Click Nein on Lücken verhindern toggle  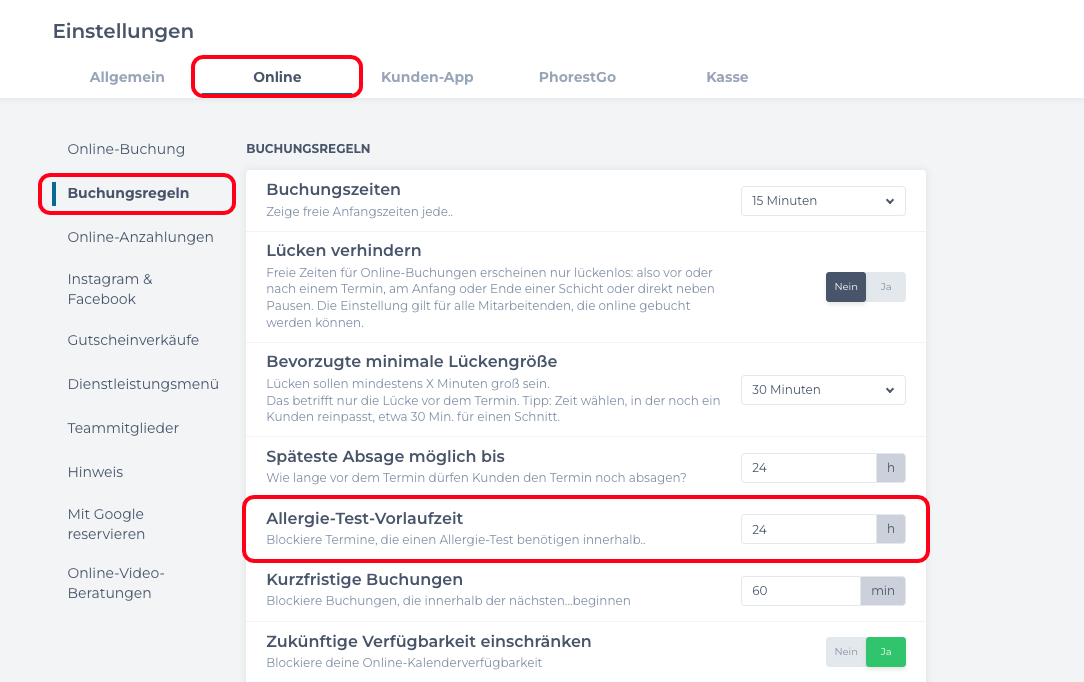point(846,287)
